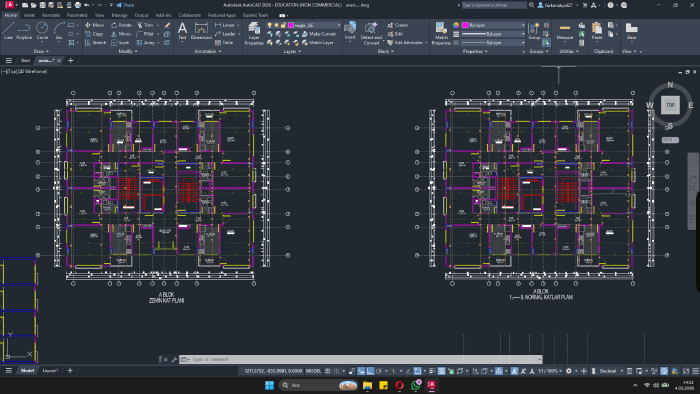Open the Parametric ribbon tab
Image resolution: width=700 pixels, height=394 pixels.
(x=77, y=15)
